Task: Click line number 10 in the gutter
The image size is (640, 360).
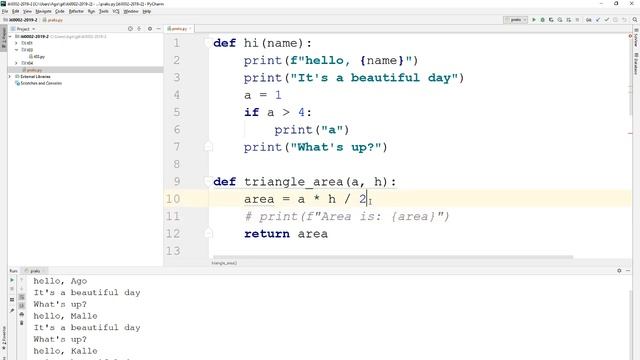Action: point(173,199)
